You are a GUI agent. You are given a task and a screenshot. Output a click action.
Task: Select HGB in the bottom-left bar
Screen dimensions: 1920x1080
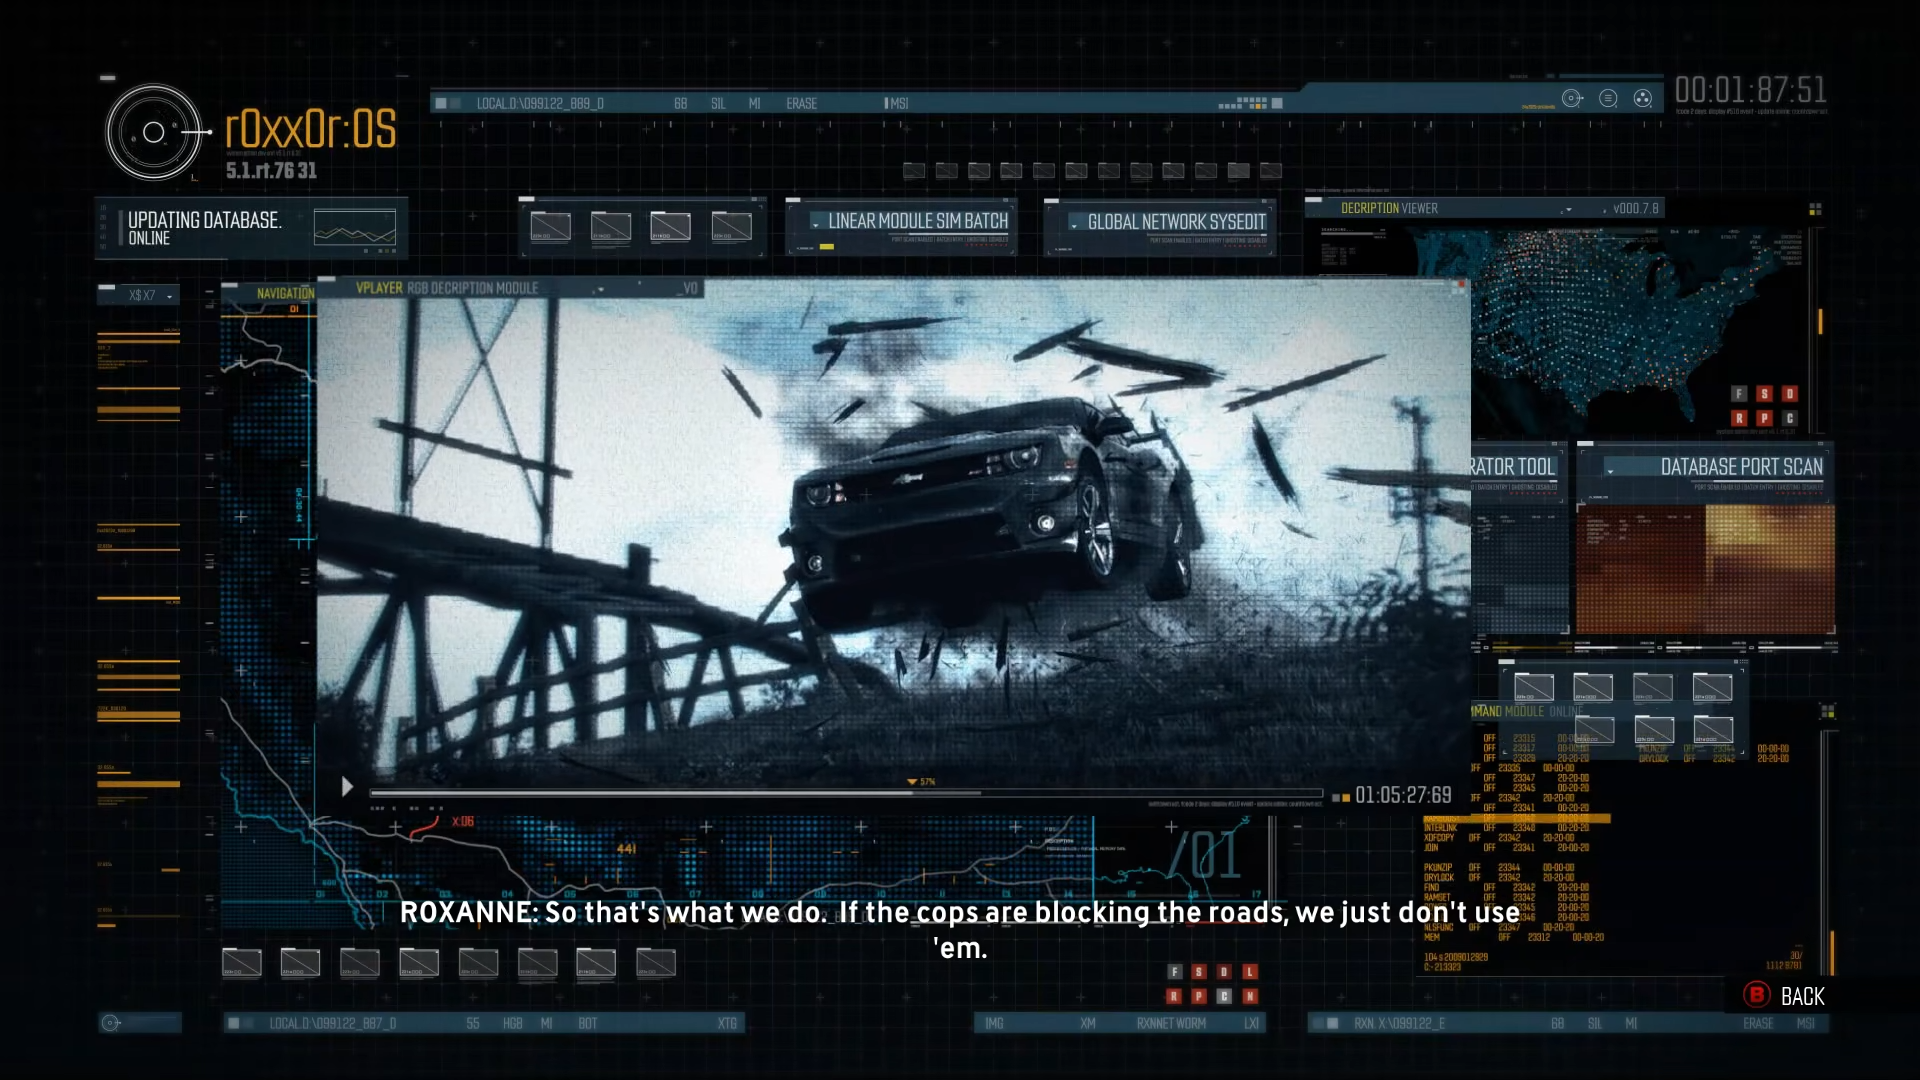point(512,1023)
